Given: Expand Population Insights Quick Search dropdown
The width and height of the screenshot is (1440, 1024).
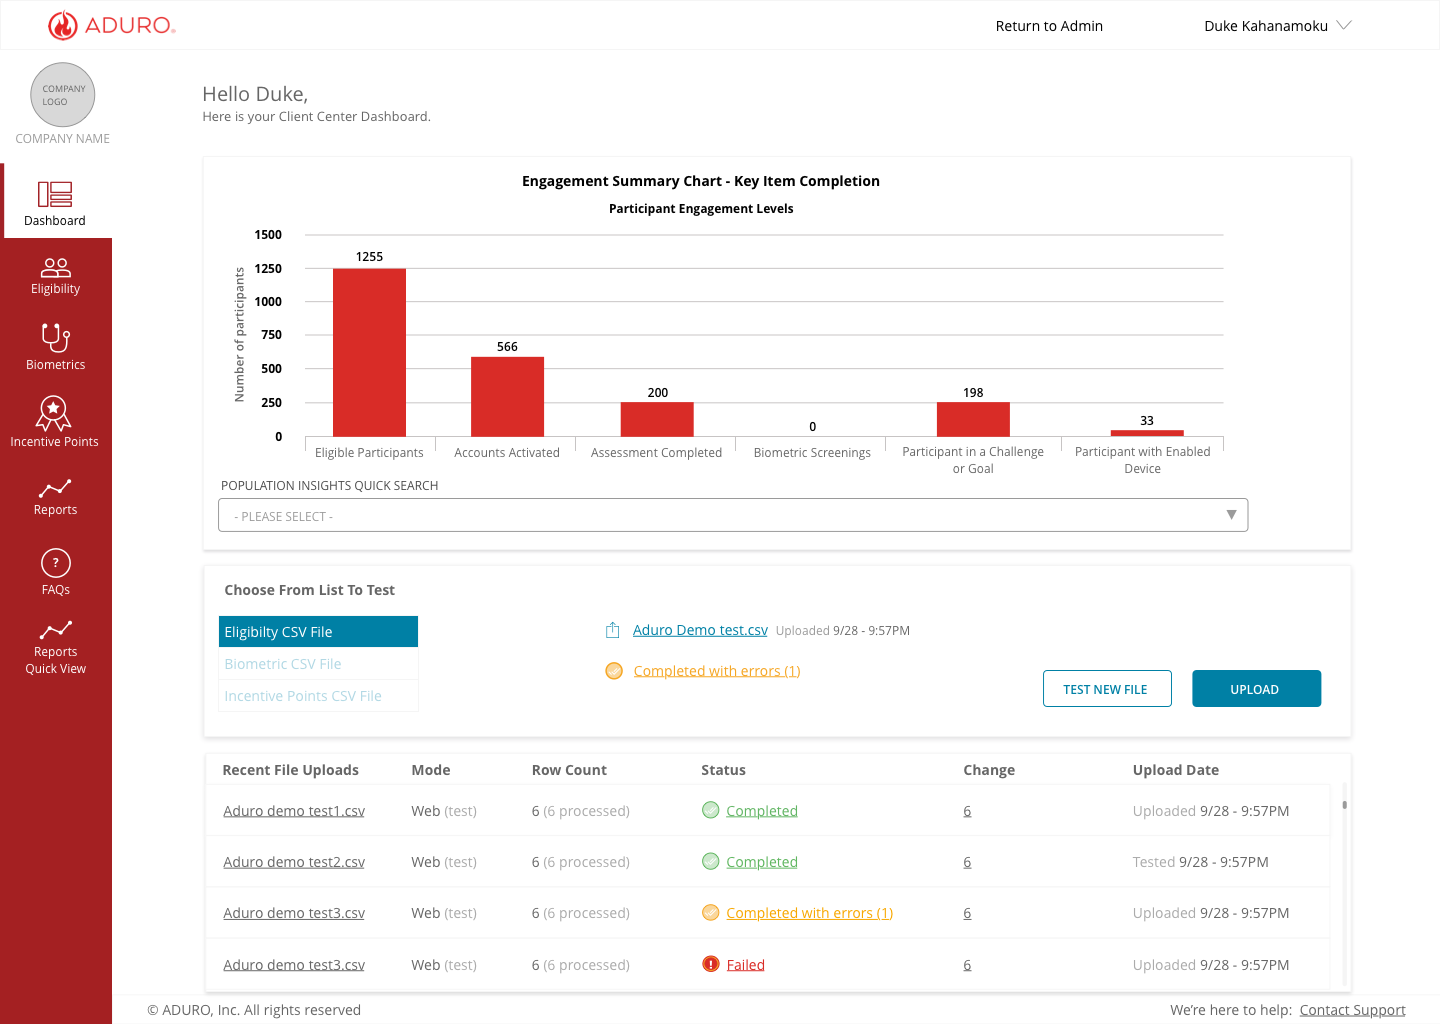Looking at the screenshot, I should coord(733,515).
